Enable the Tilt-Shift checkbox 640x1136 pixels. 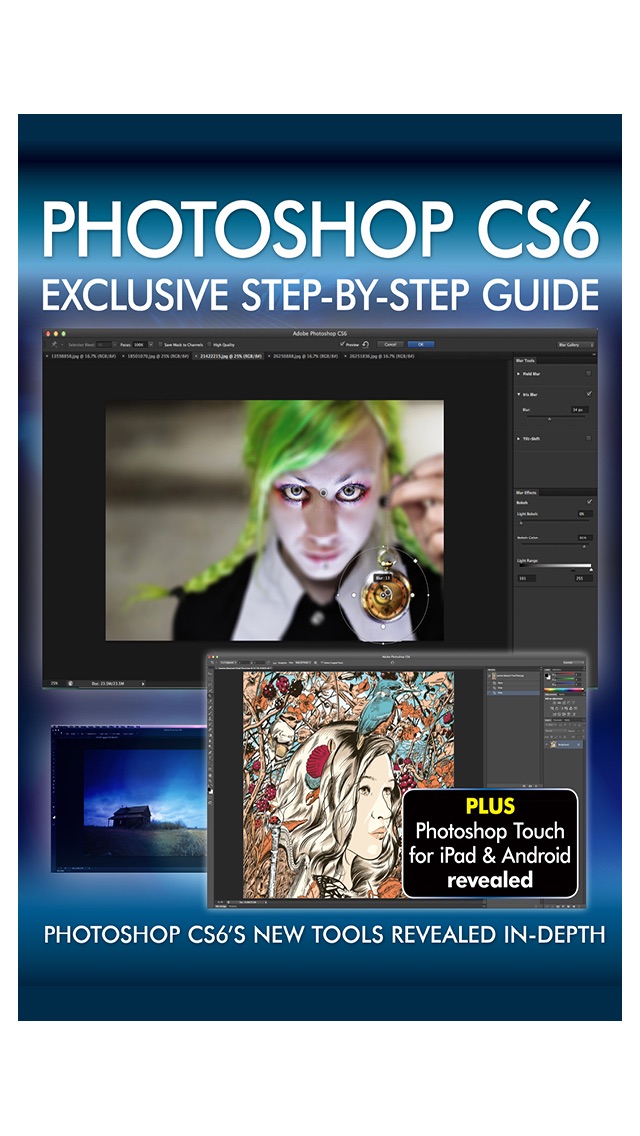click(x=589, y=438)
